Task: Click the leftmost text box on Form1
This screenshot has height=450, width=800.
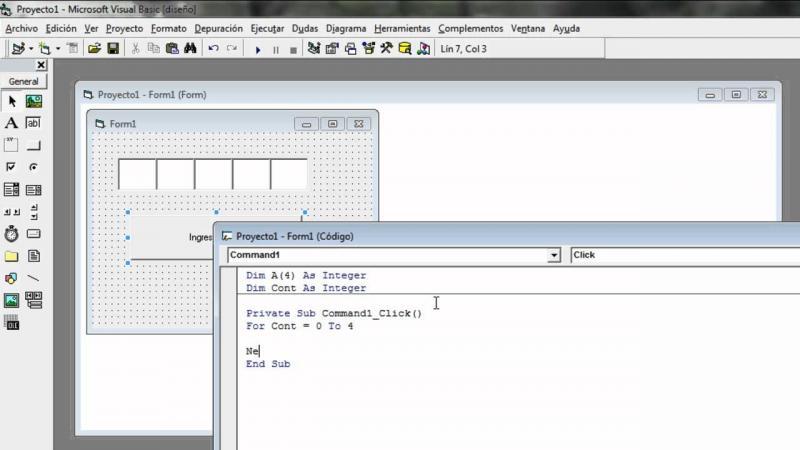Action: click(137, 174)
